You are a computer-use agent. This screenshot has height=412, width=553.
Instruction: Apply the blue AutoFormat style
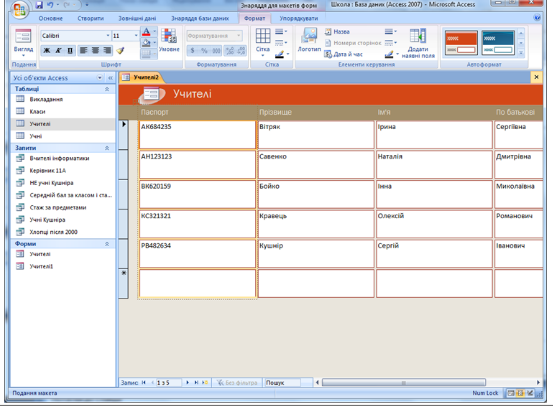click(498, 43)
